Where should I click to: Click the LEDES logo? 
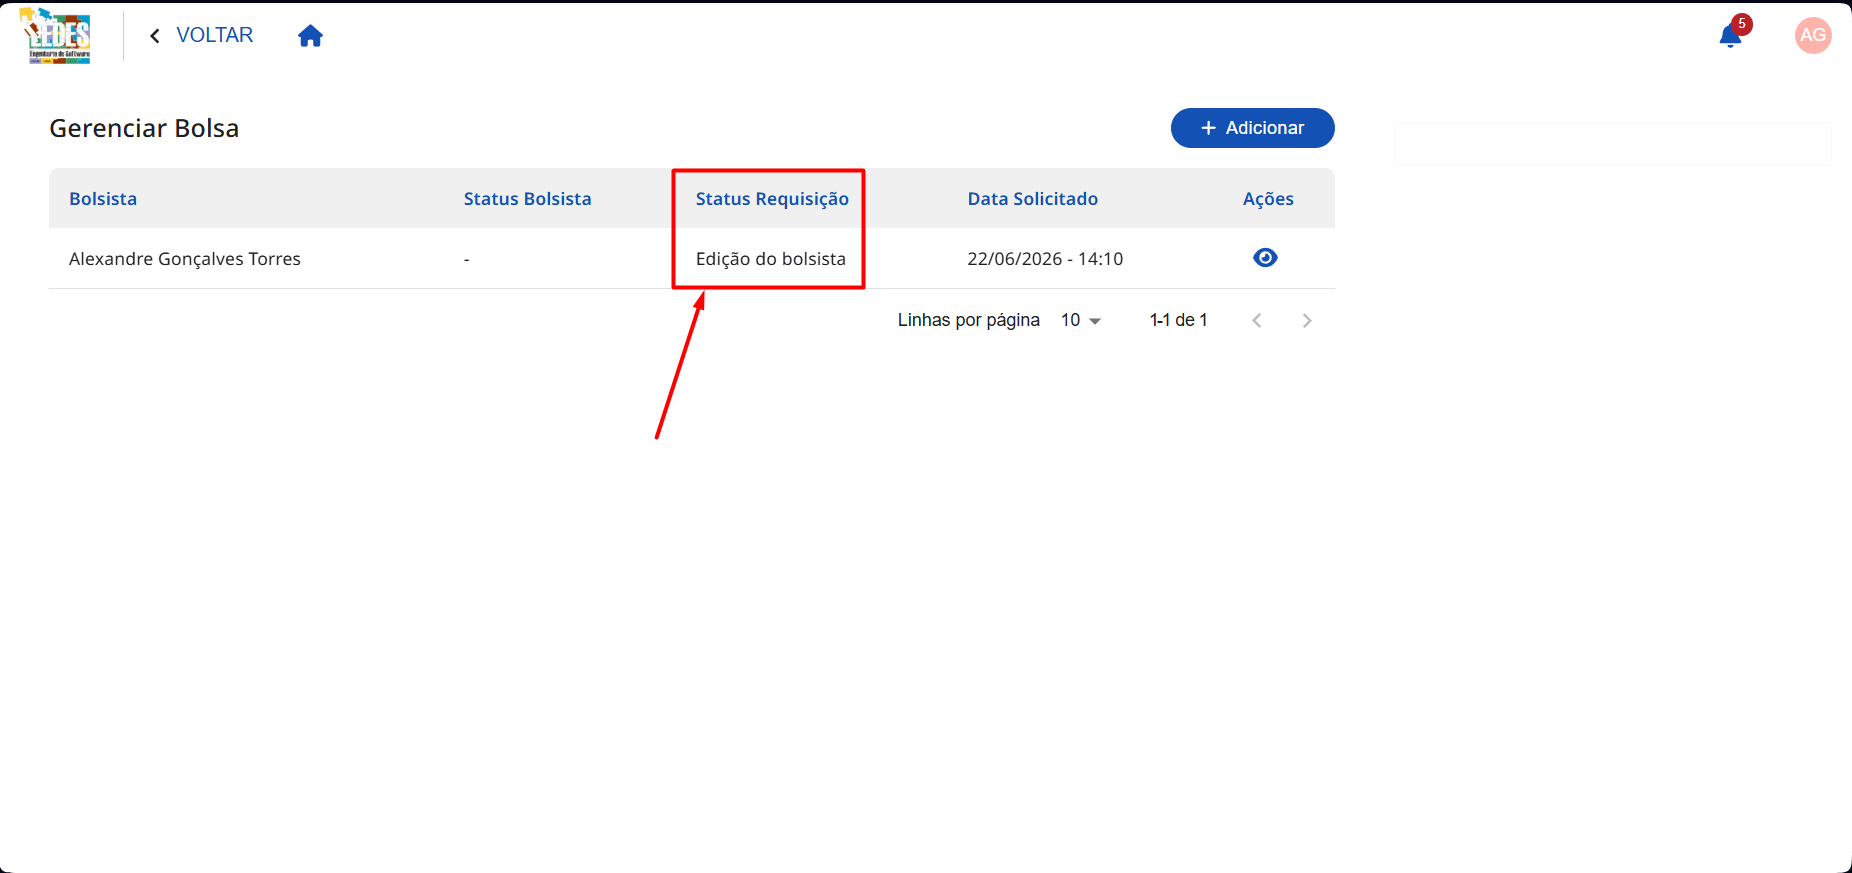(x=56, y=36)
